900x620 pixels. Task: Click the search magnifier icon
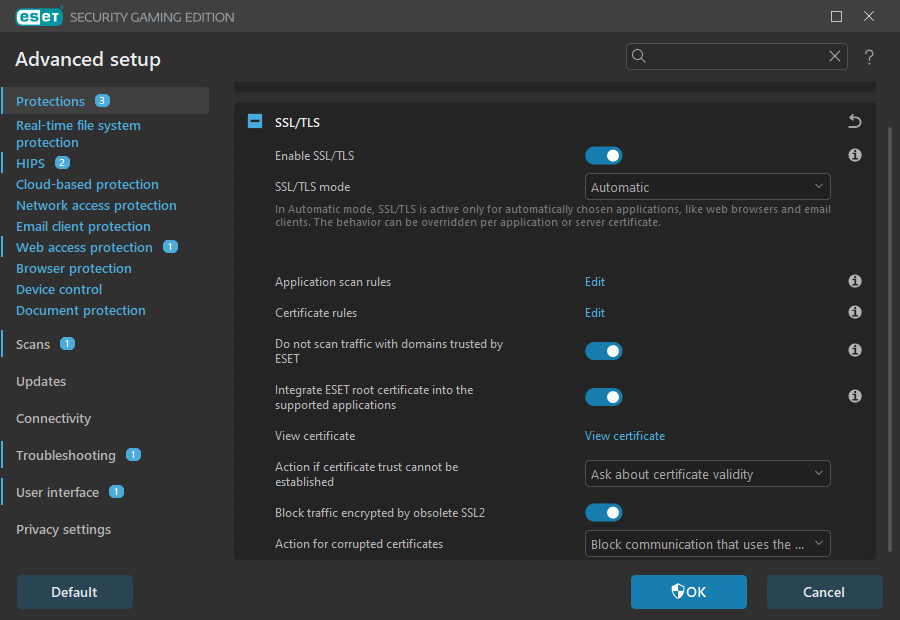coord(639,56)
